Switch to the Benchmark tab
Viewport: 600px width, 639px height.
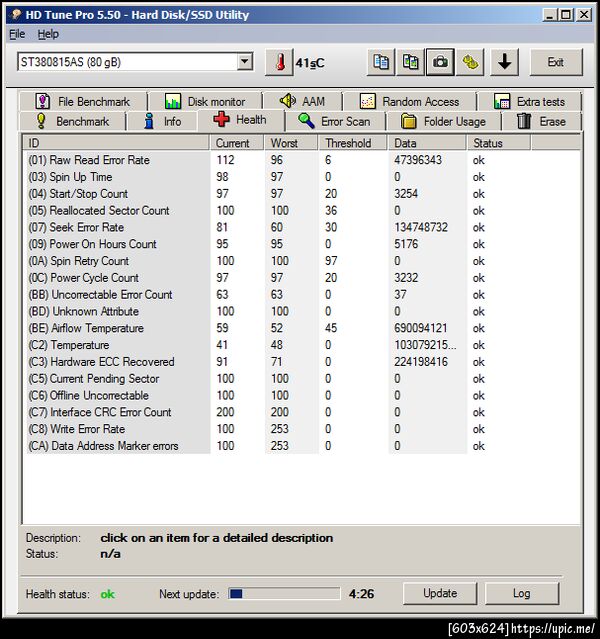(x=73, y=121)
